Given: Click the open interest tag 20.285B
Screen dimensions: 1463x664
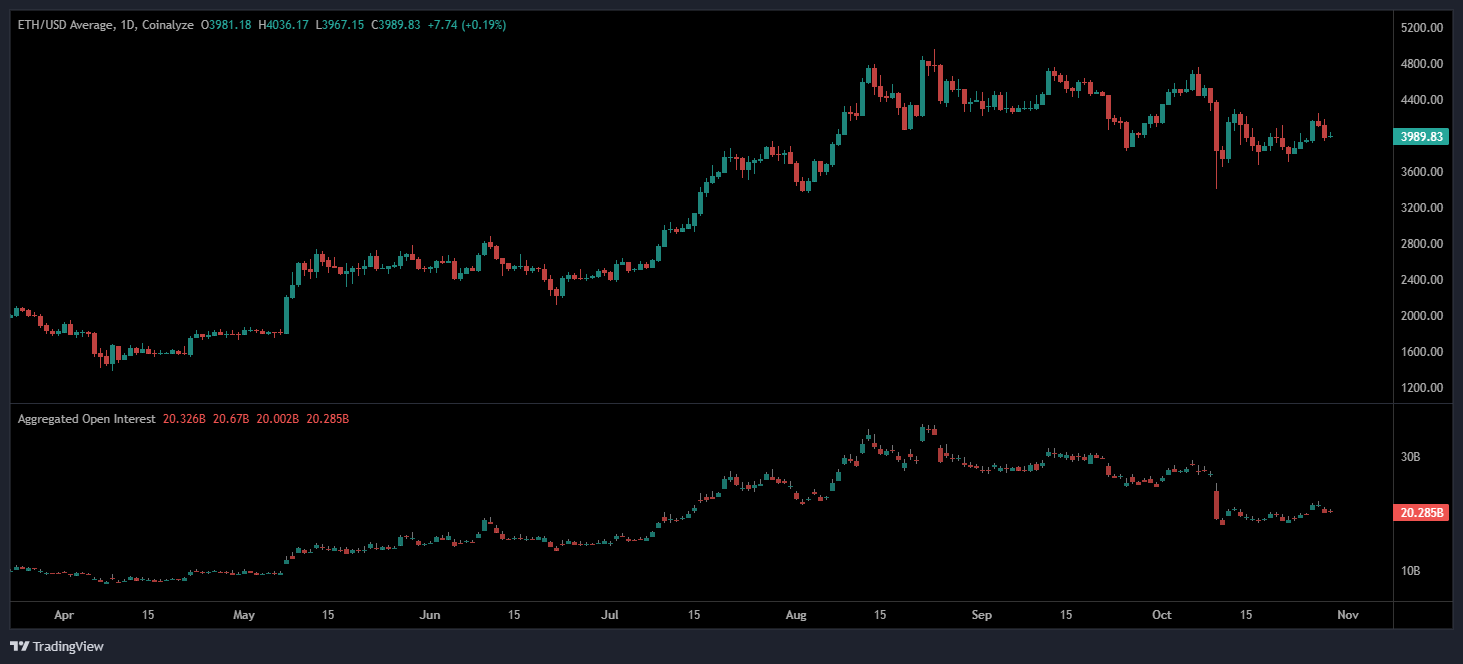Looking at the screenshot, I should [x=1421, y=512].
